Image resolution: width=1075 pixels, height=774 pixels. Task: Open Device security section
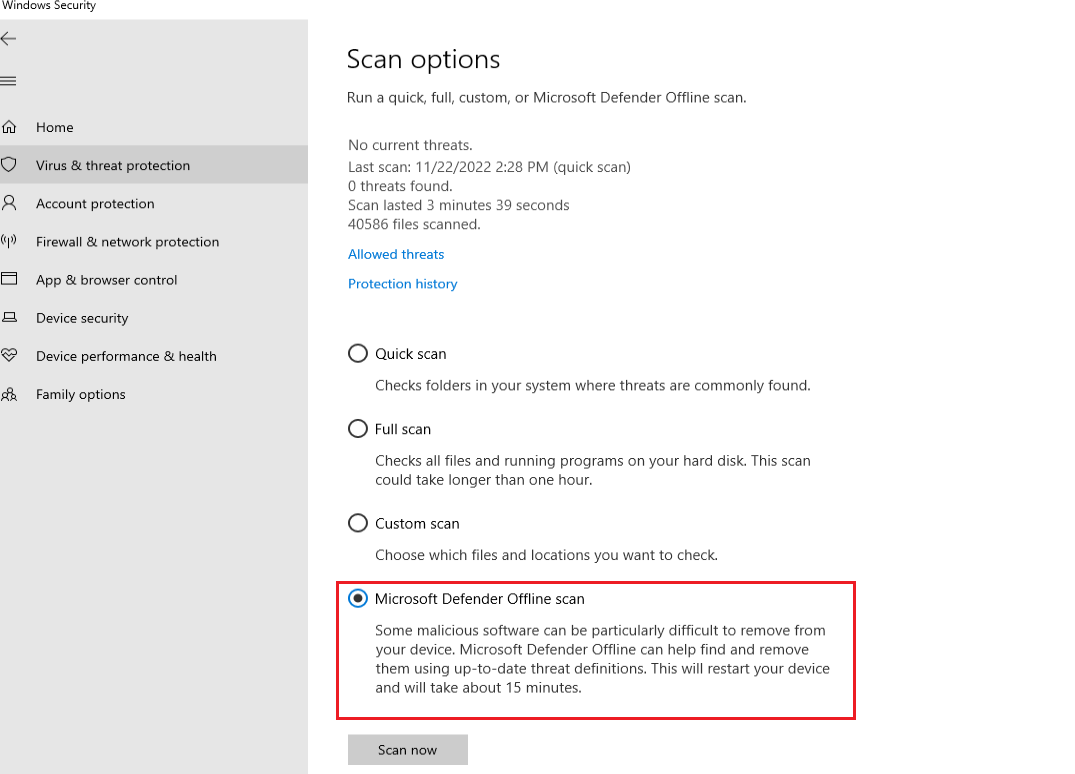click(x=154, y=318)
